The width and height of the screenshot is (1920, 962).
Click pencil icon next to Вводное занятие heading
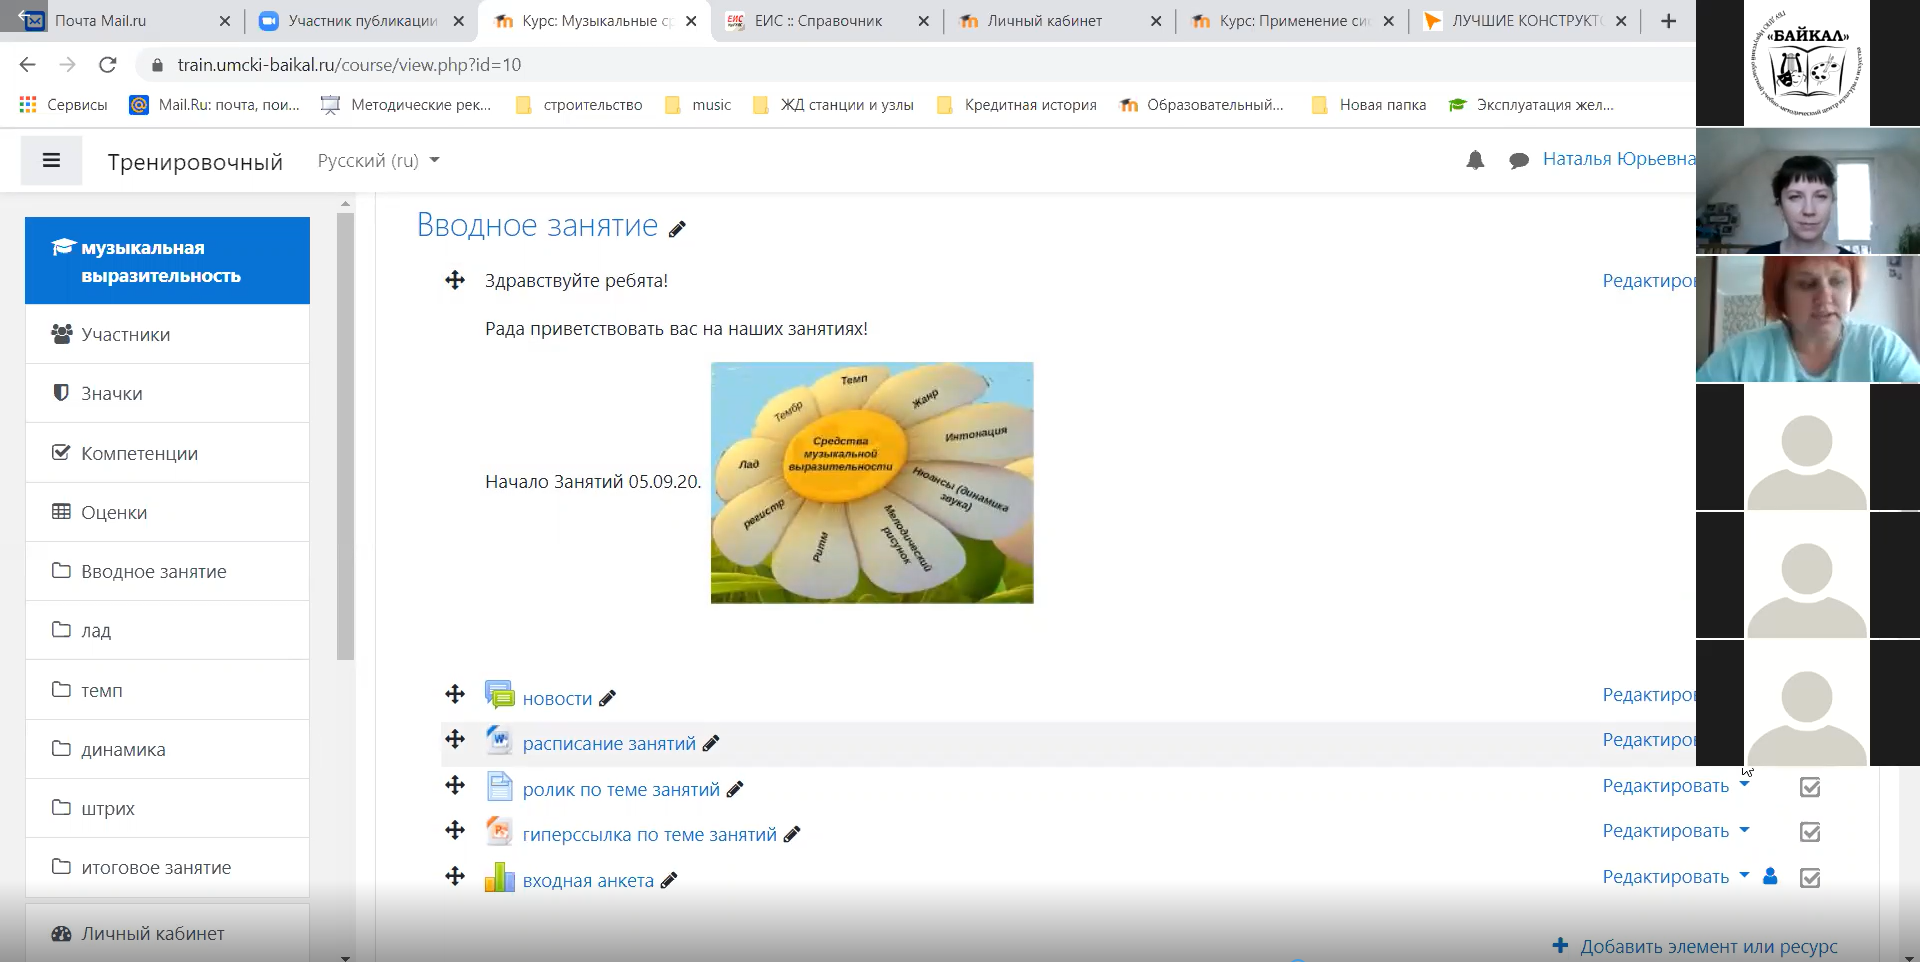677,229
